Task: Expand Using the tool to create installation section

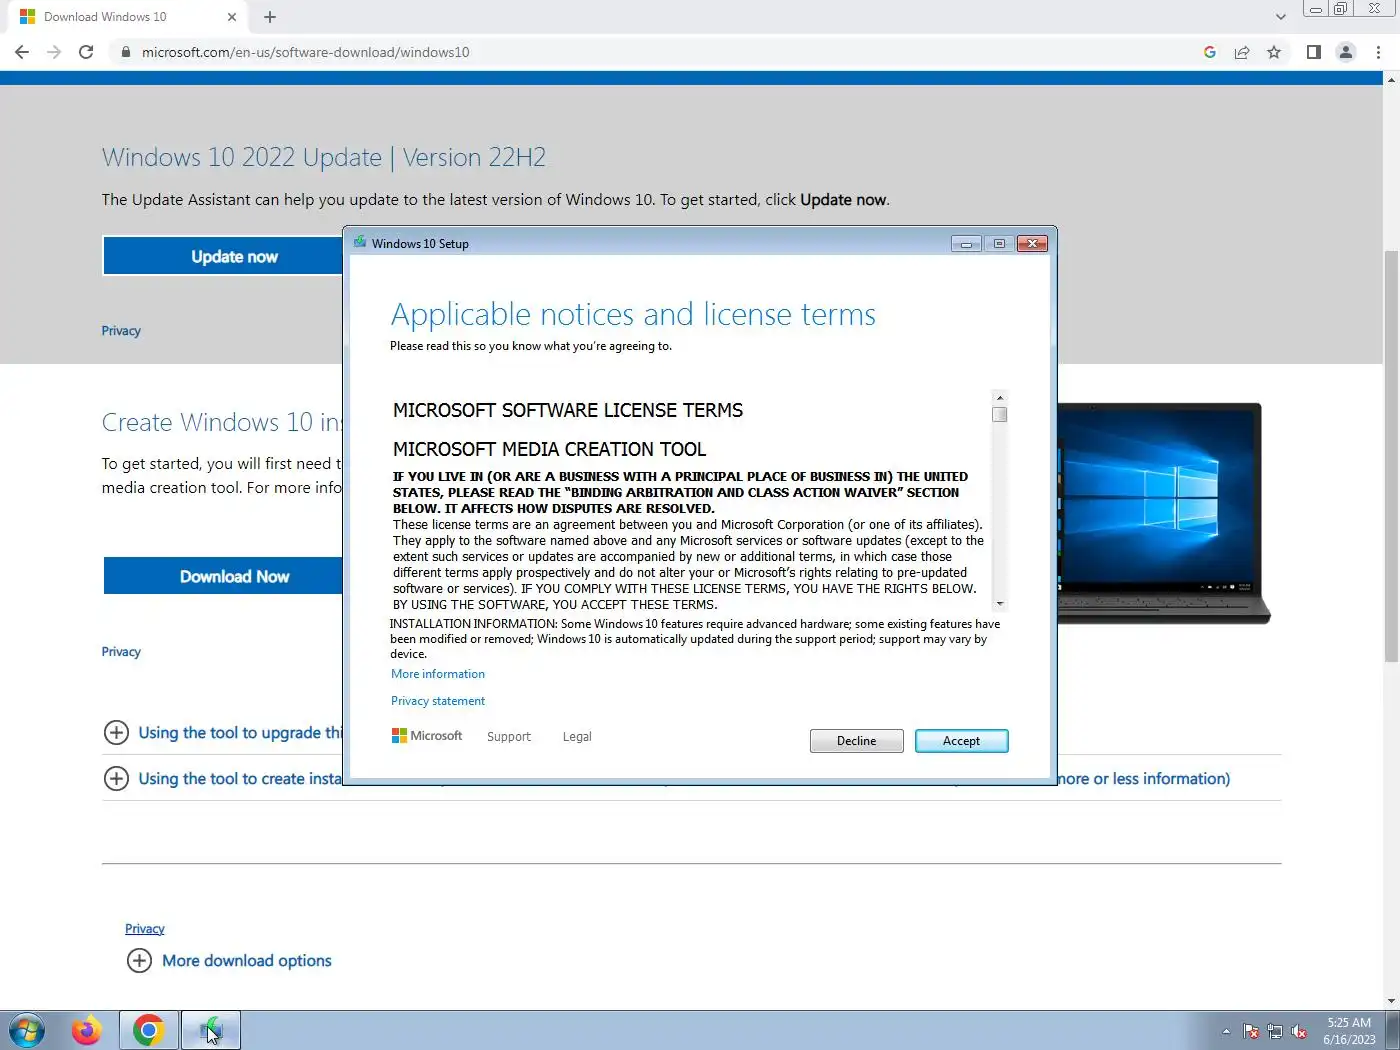Action: (222, 779)
